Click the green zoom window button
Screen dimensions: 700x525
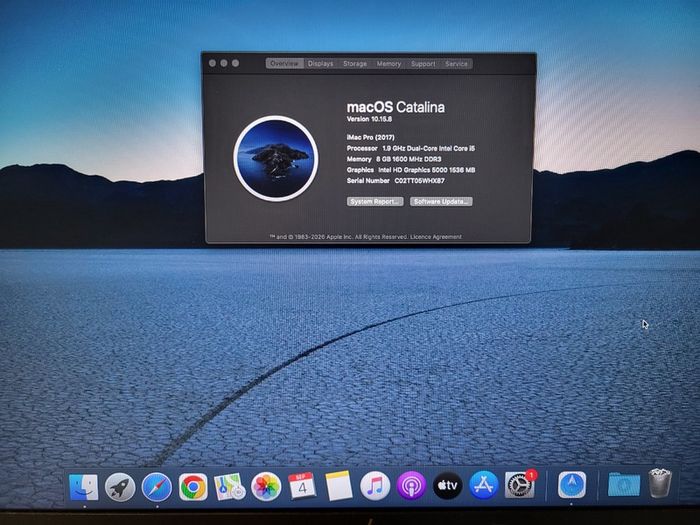click(x=235, y=63)
